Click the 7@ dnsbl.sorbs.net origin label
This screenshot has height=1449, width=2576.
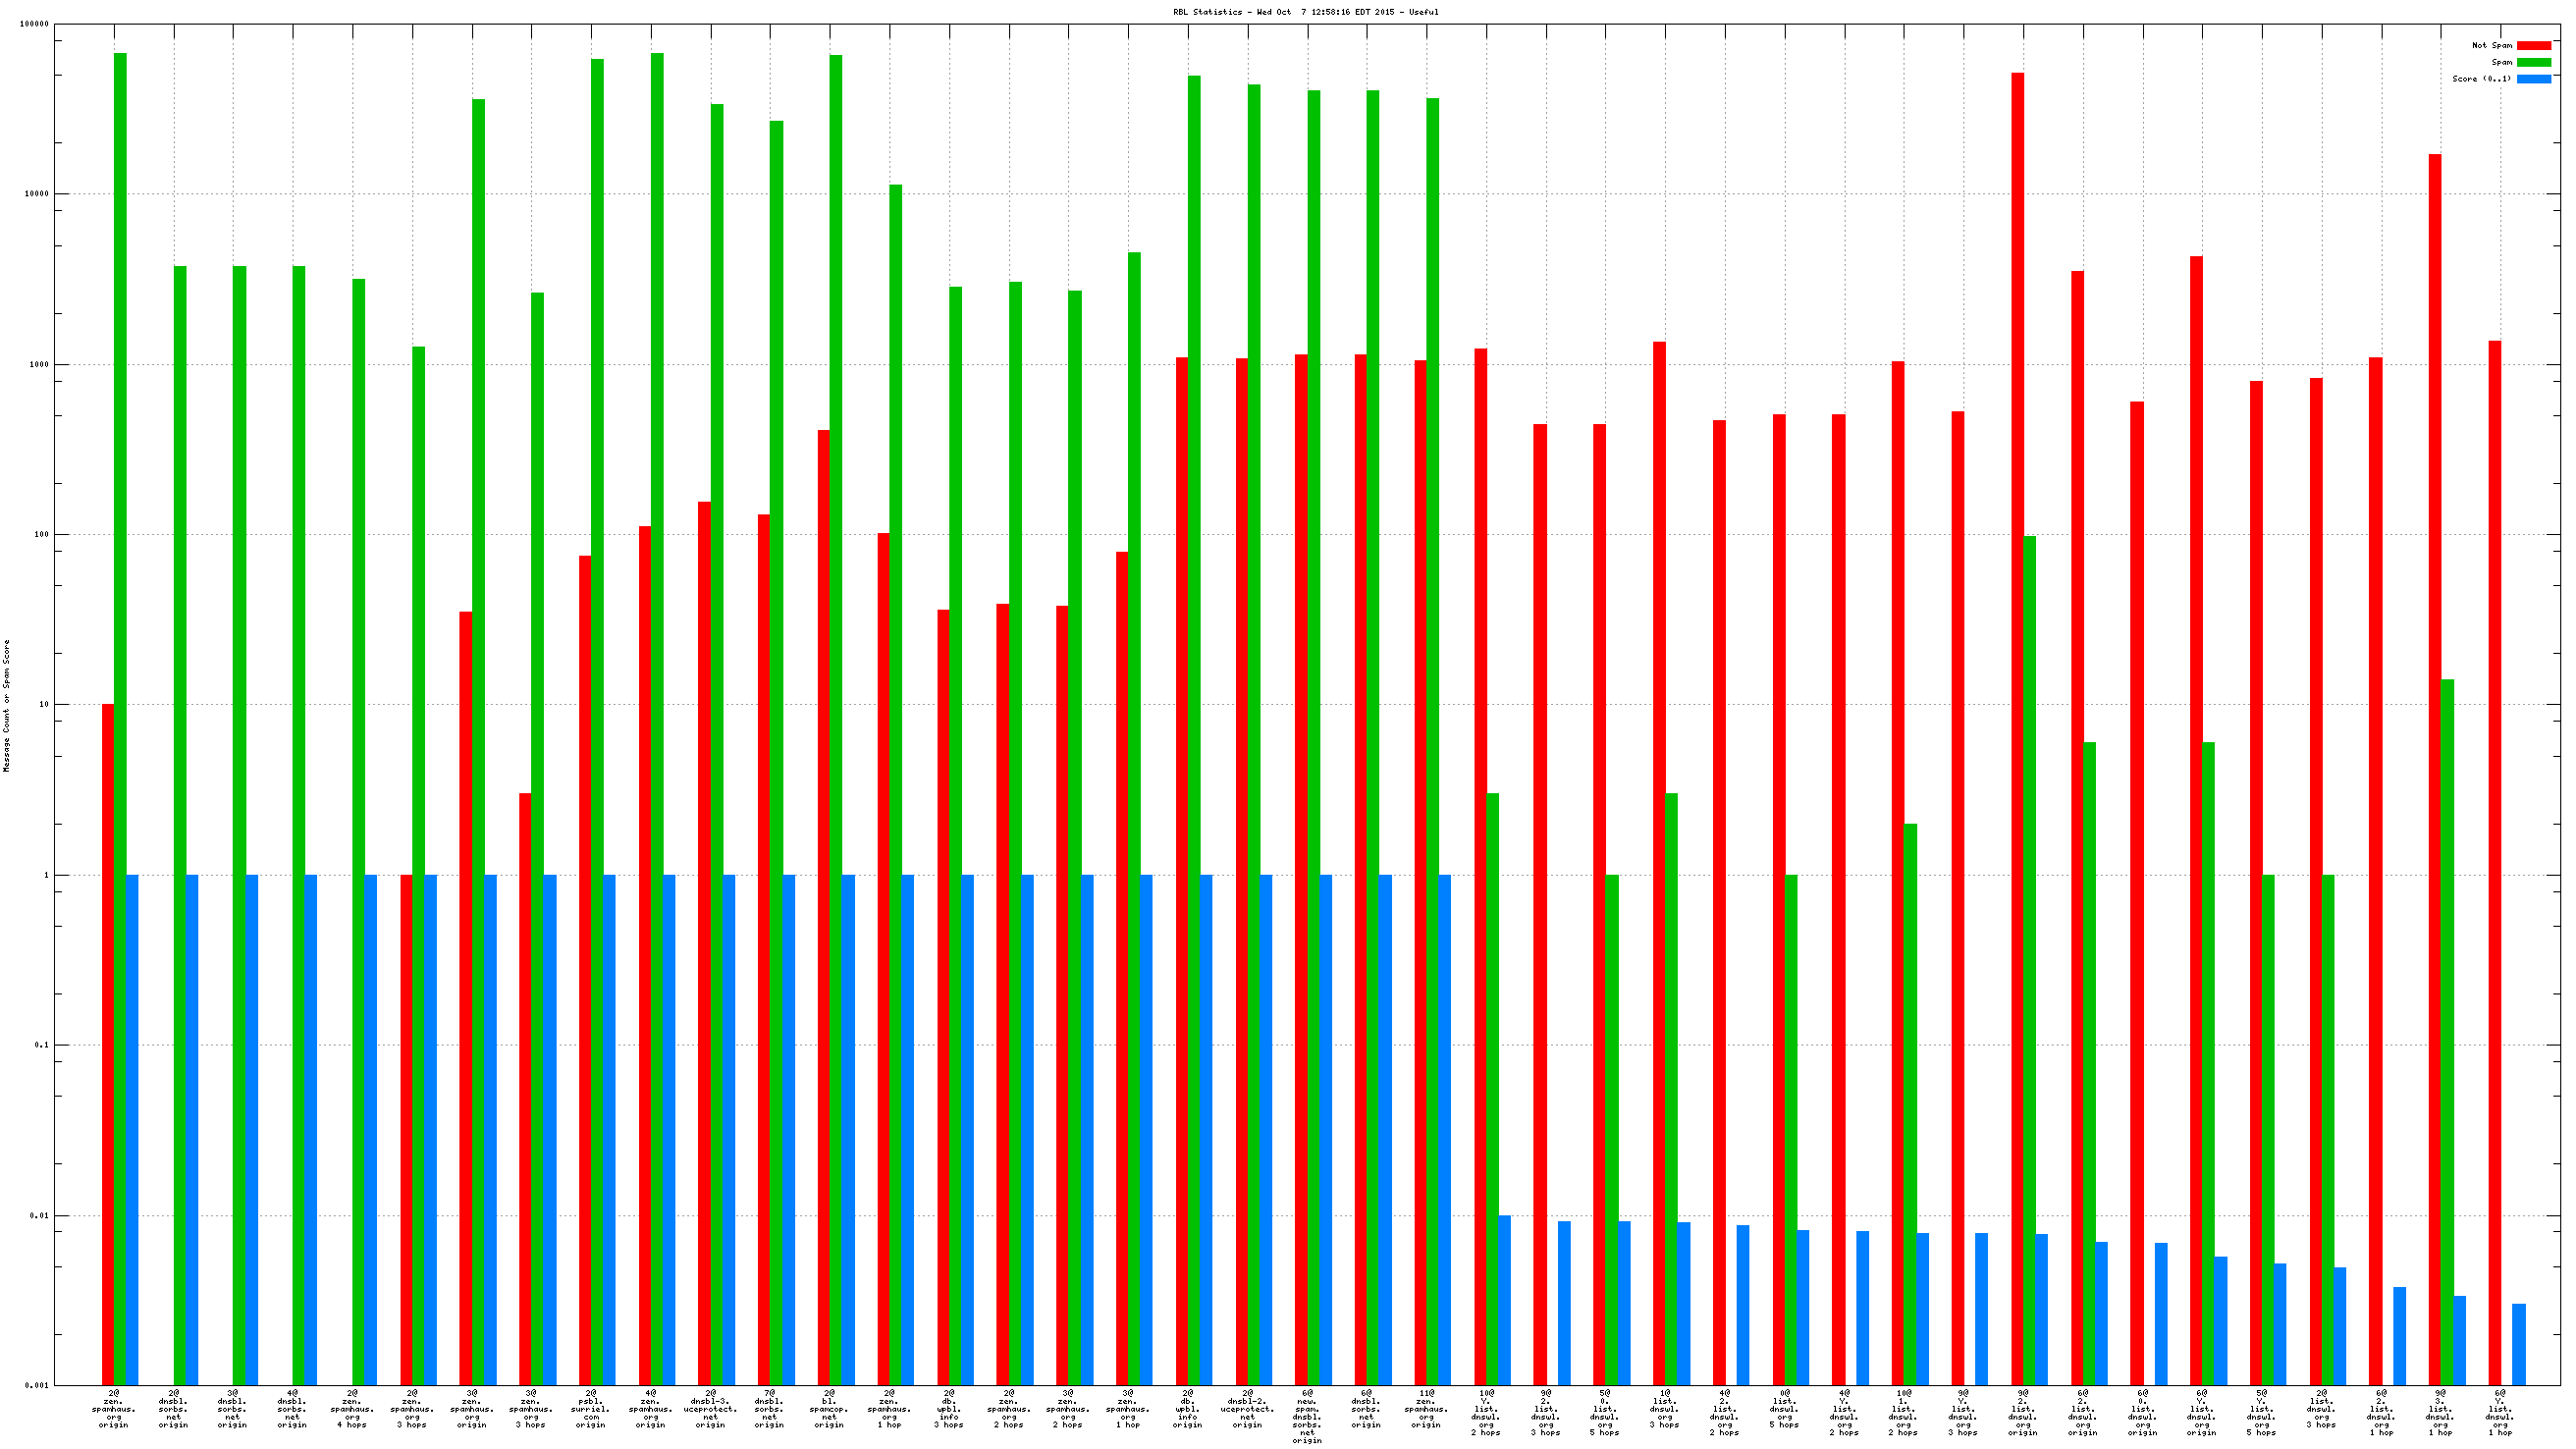coord(769,1408)
